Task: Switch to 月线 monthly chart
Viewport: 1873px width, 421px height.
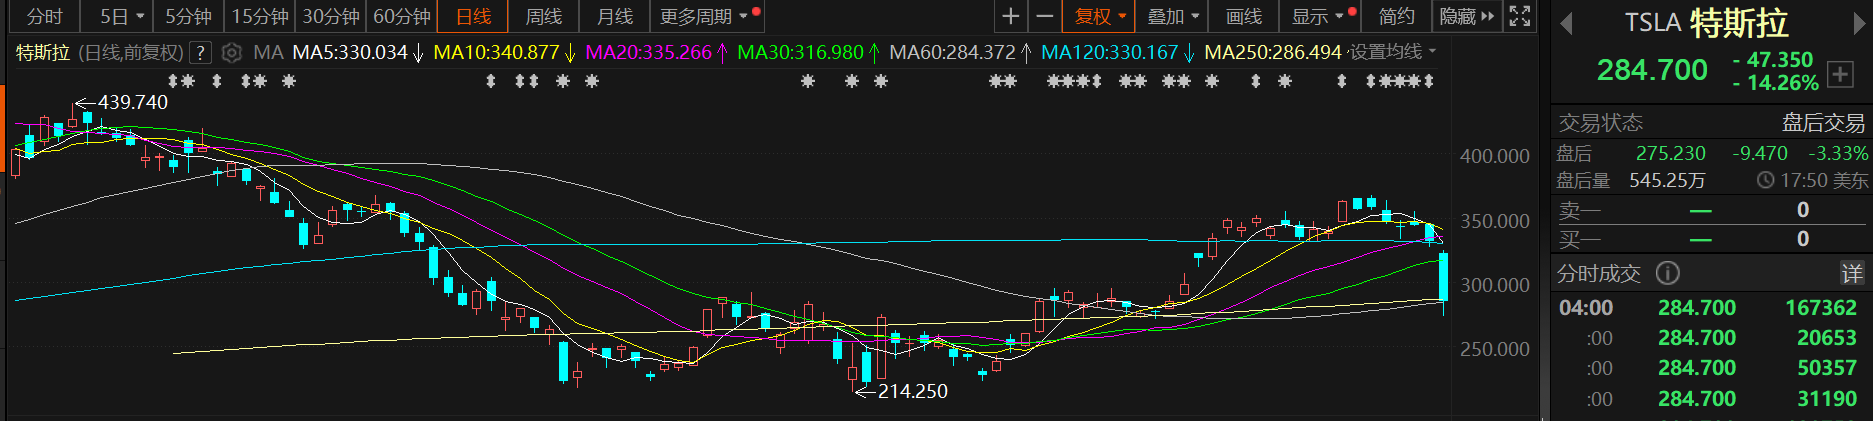Action: (x=615, y=16)
